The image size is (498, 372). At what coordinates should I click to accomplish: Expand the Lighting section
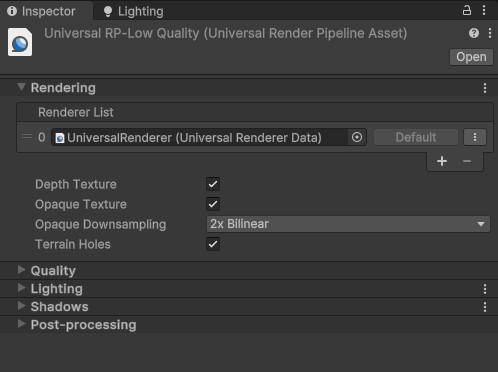[21, 288]
